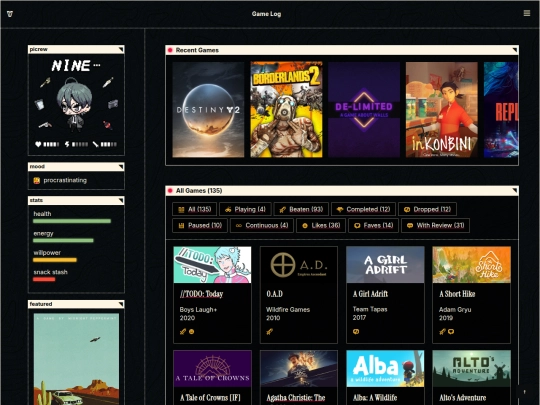Click the fave heart icon under A Short Hike
The image size is (540, 405).
(x=451, y=332)
